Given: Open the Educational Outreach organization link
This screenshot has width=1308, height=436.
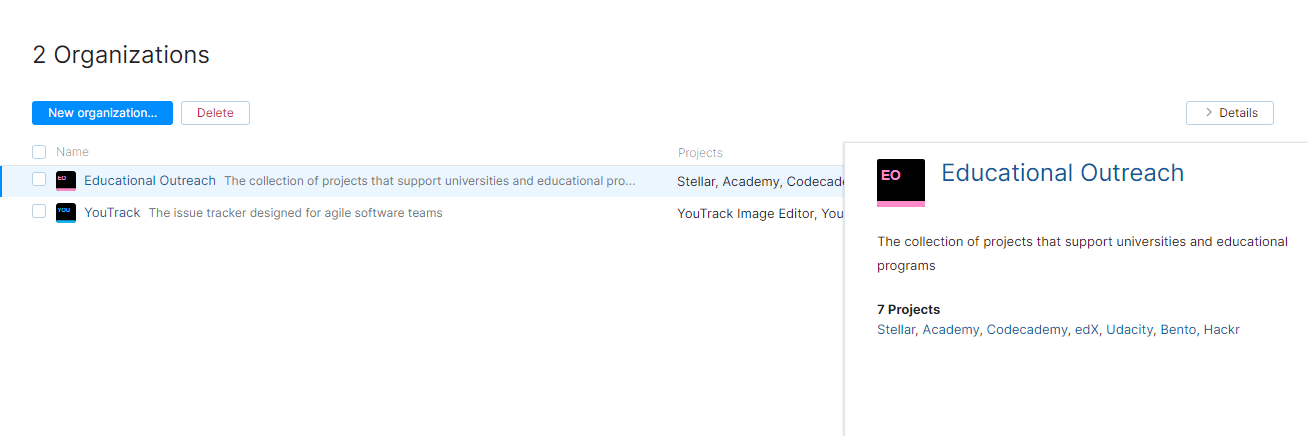Looking at the screenshot, I should click(x=150, y=181).
